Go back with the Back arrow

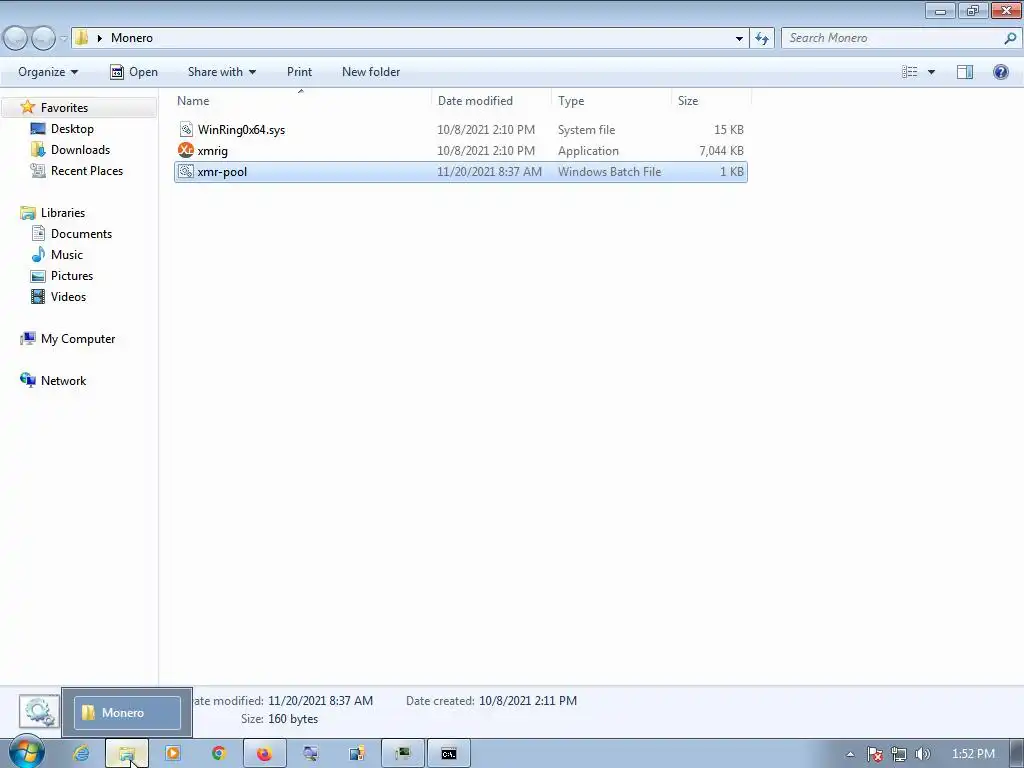pyautogui.click(x=16, y=39)
